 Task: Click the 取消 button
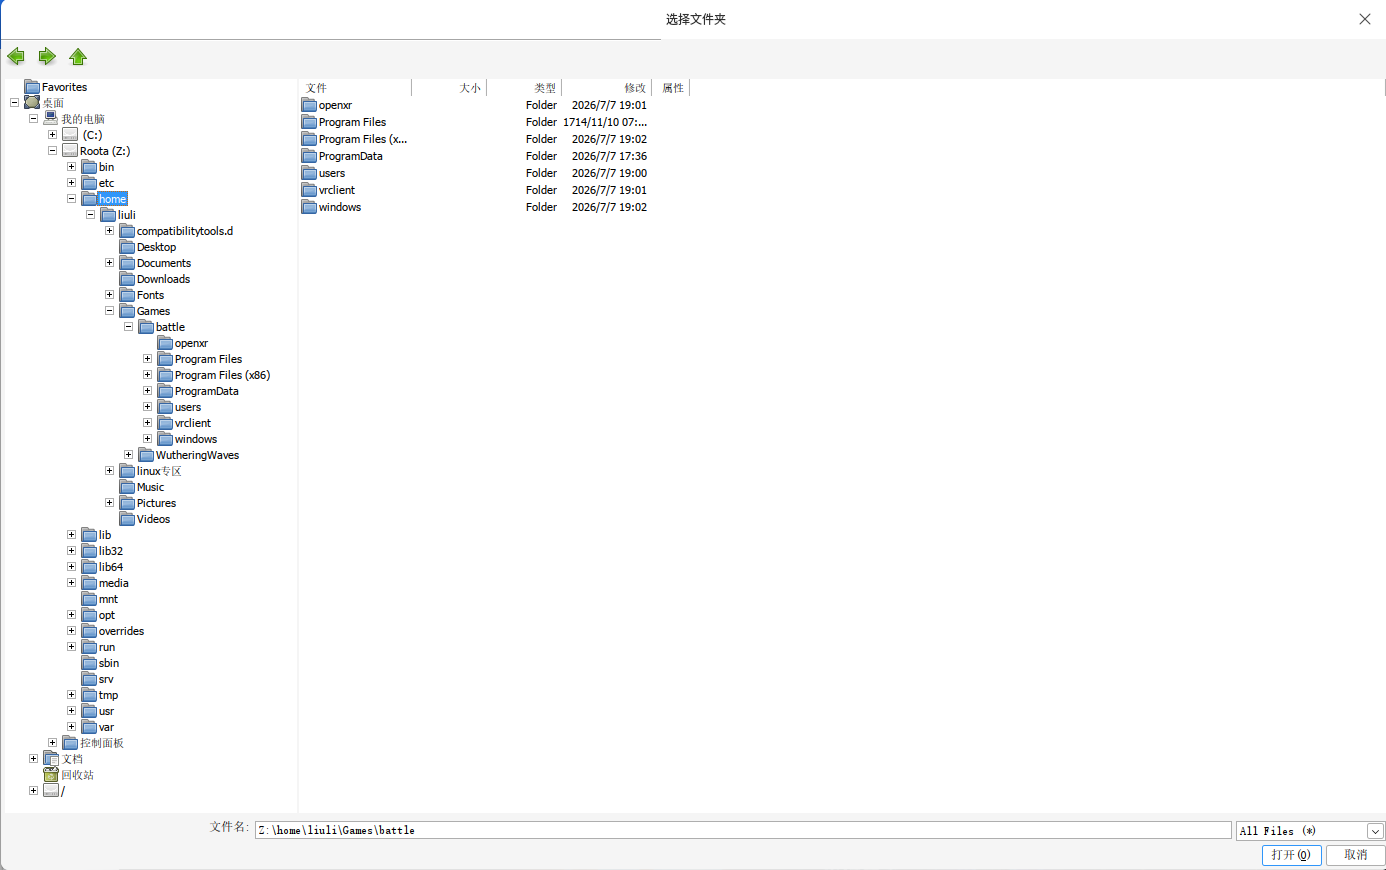click(1356, 855)
